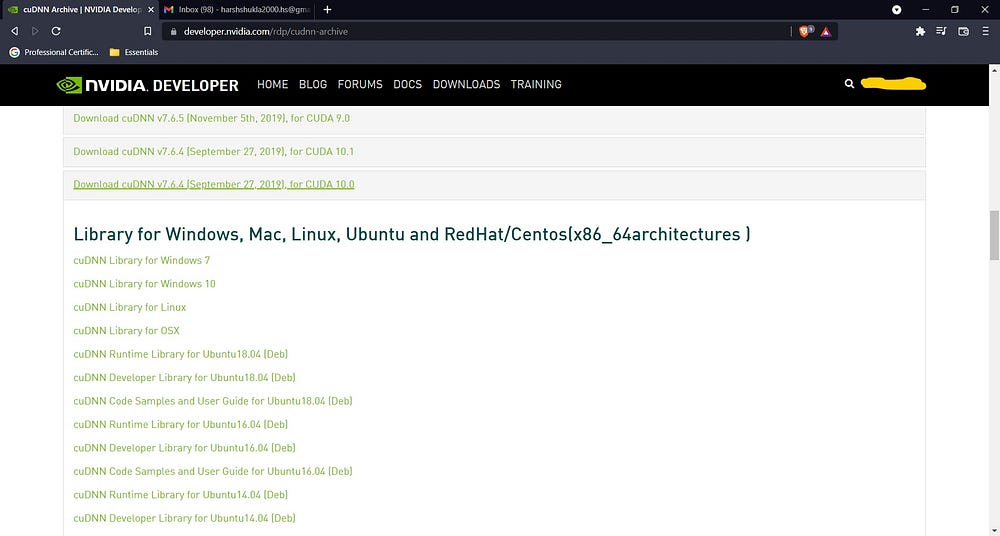Open Code Samples and User Guide Ubuntu18.04
The width and height of the screenshot is (1000, 536).
pyautogui.click(x=213, y=401)
